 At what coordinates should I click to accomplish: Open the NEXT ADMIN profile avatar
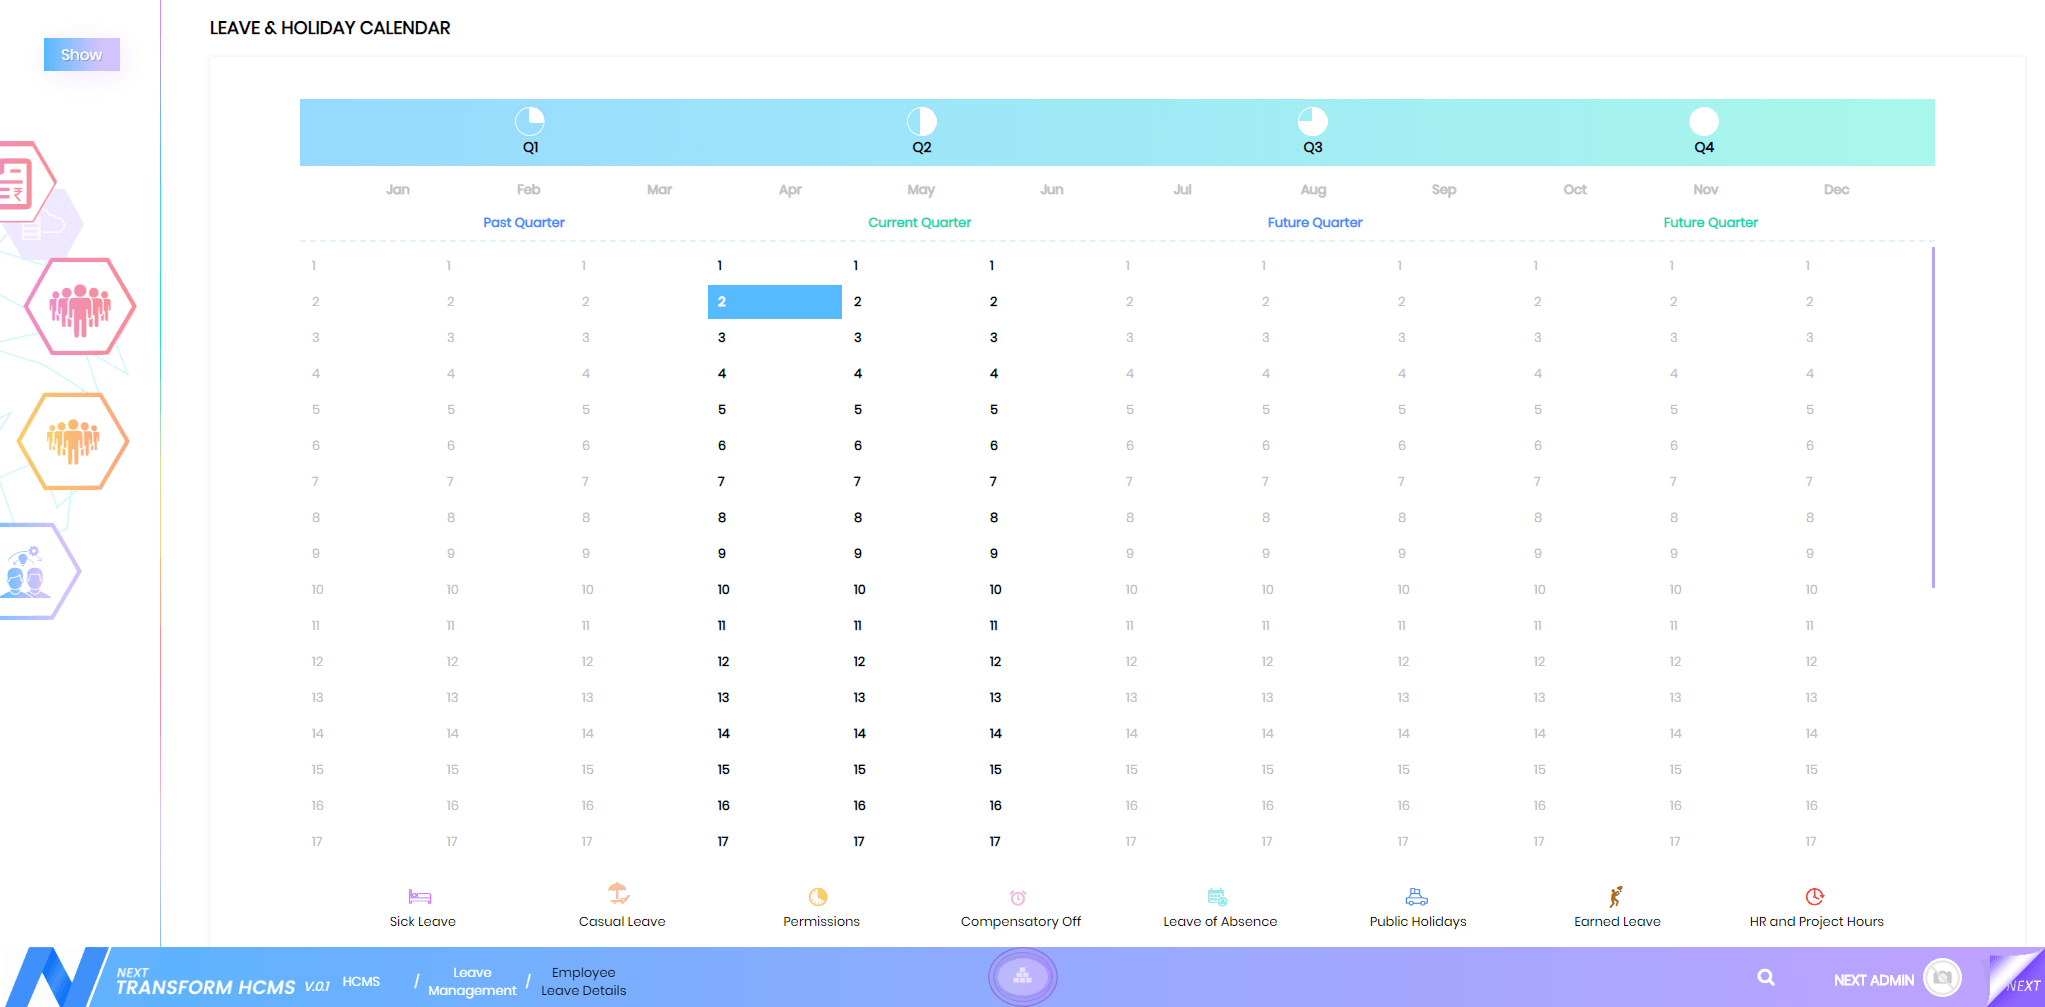pyautogui.click(x=1941, y=978)
